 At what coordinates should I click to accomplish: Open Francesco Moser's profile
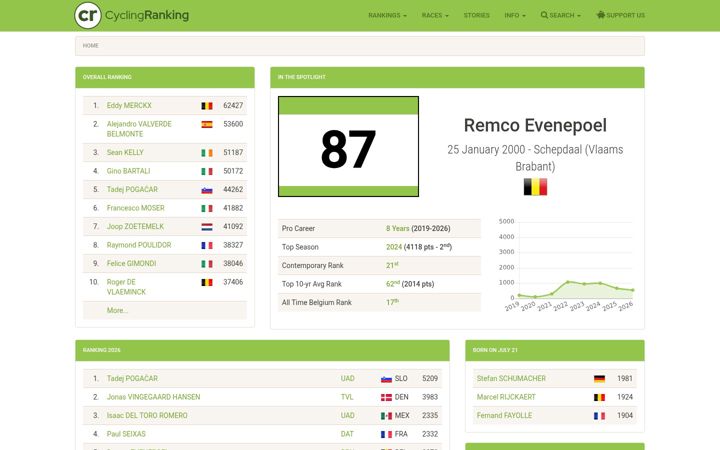(135, 208)
